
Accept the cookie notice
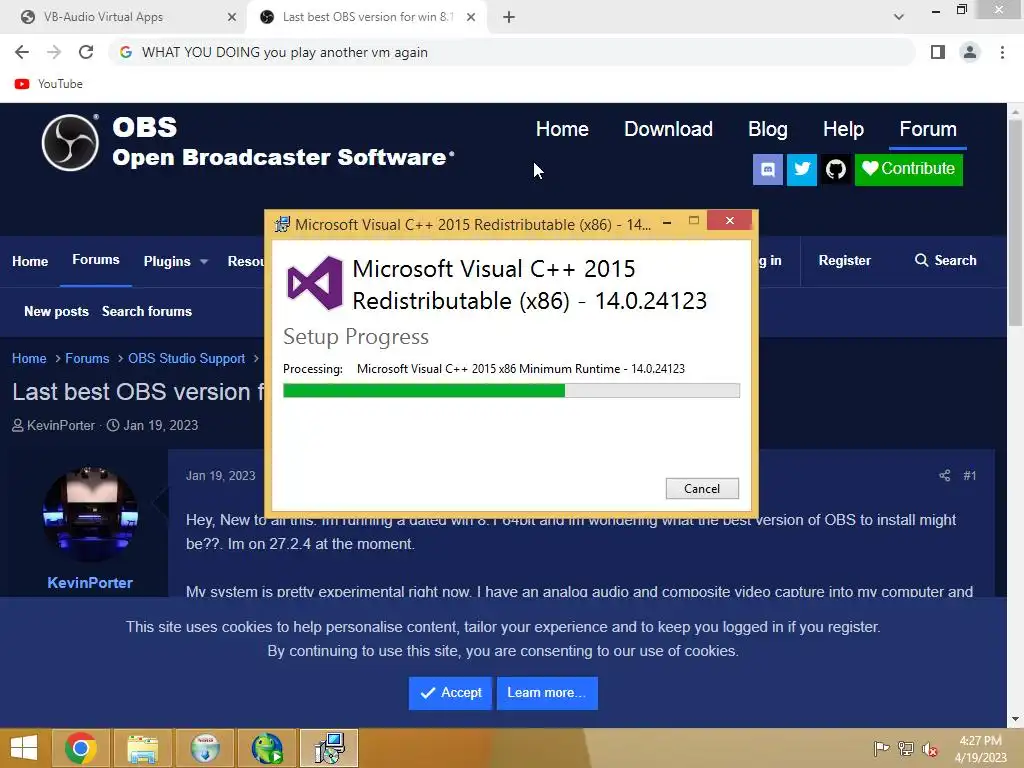tap(451, 693)
